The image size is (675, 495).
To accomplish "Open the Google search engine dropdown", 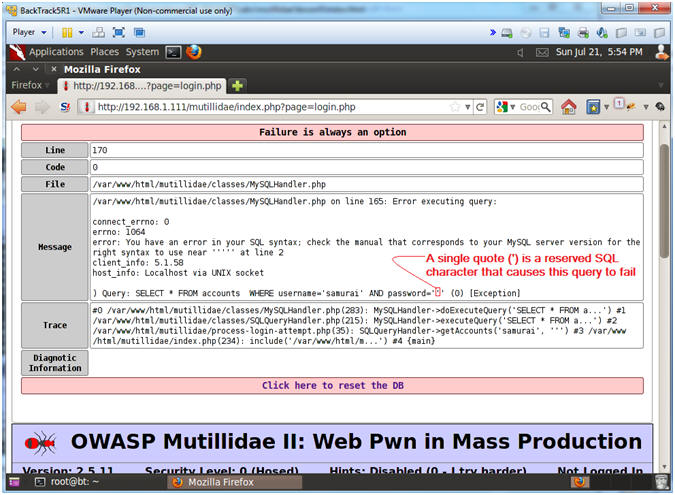I will point(506,107).
